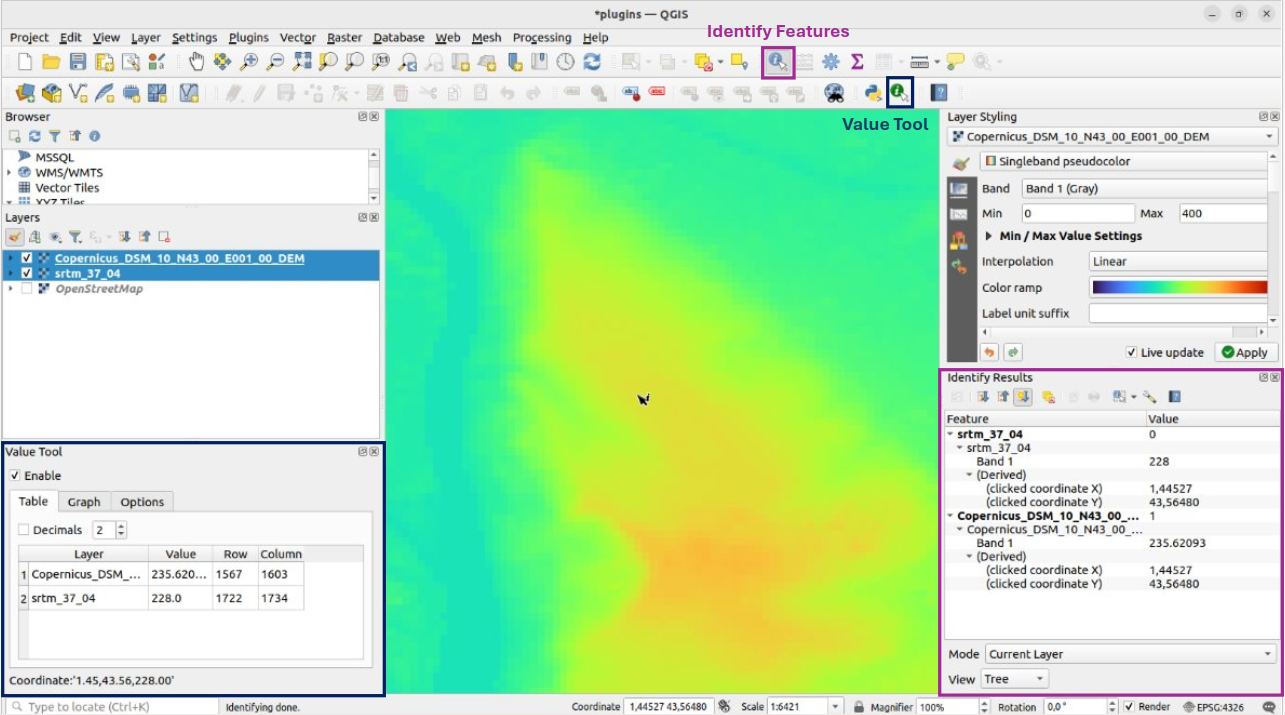The height and width of the screenshot is (715, 1285).
Task: Click the Zoom In magnifier tool
Action: pyautogui.click(x=249, y=62)
